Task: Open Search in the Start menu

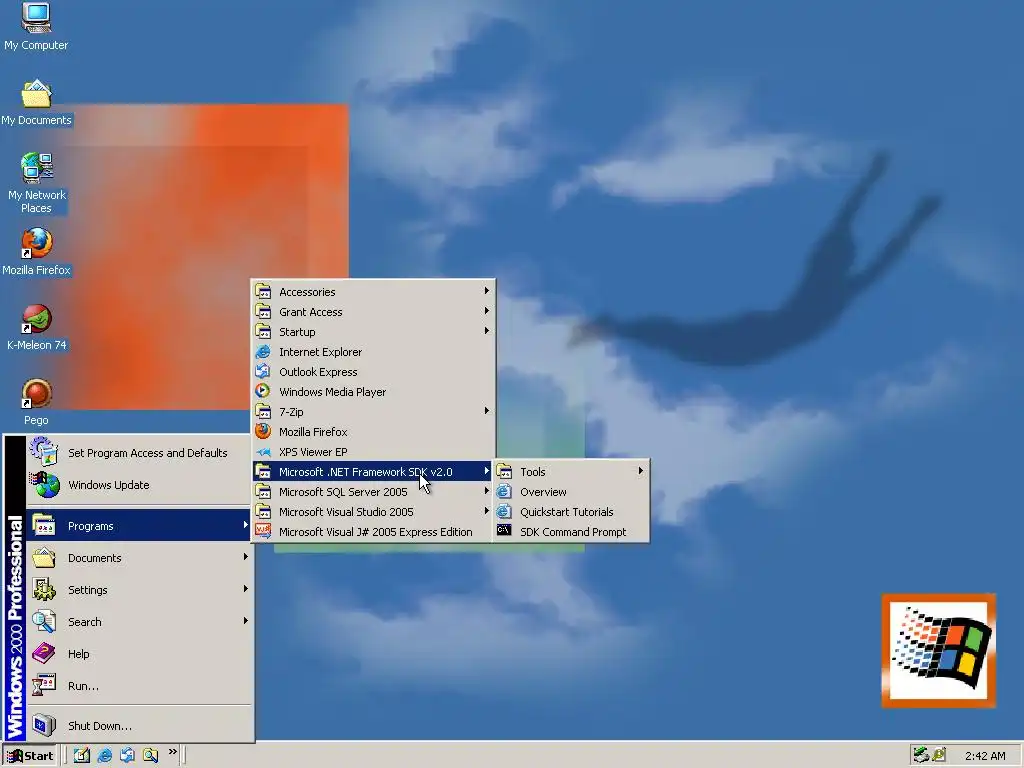Action: (139, 621)
